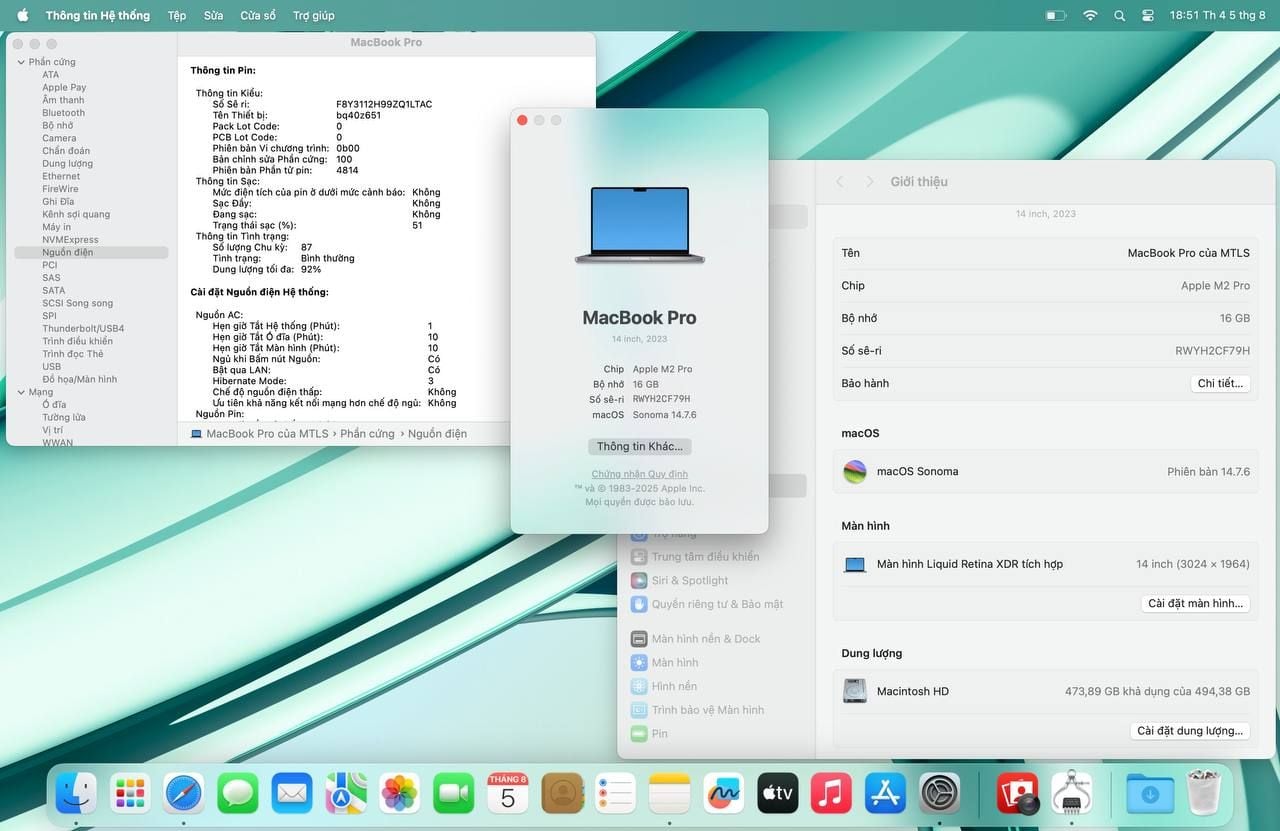Image resolution: width=1280 pixels, height=831 pixels.
Task: Click the battery icon in the menu bar
Action: pyautogui.click(x=1056, y=15)
